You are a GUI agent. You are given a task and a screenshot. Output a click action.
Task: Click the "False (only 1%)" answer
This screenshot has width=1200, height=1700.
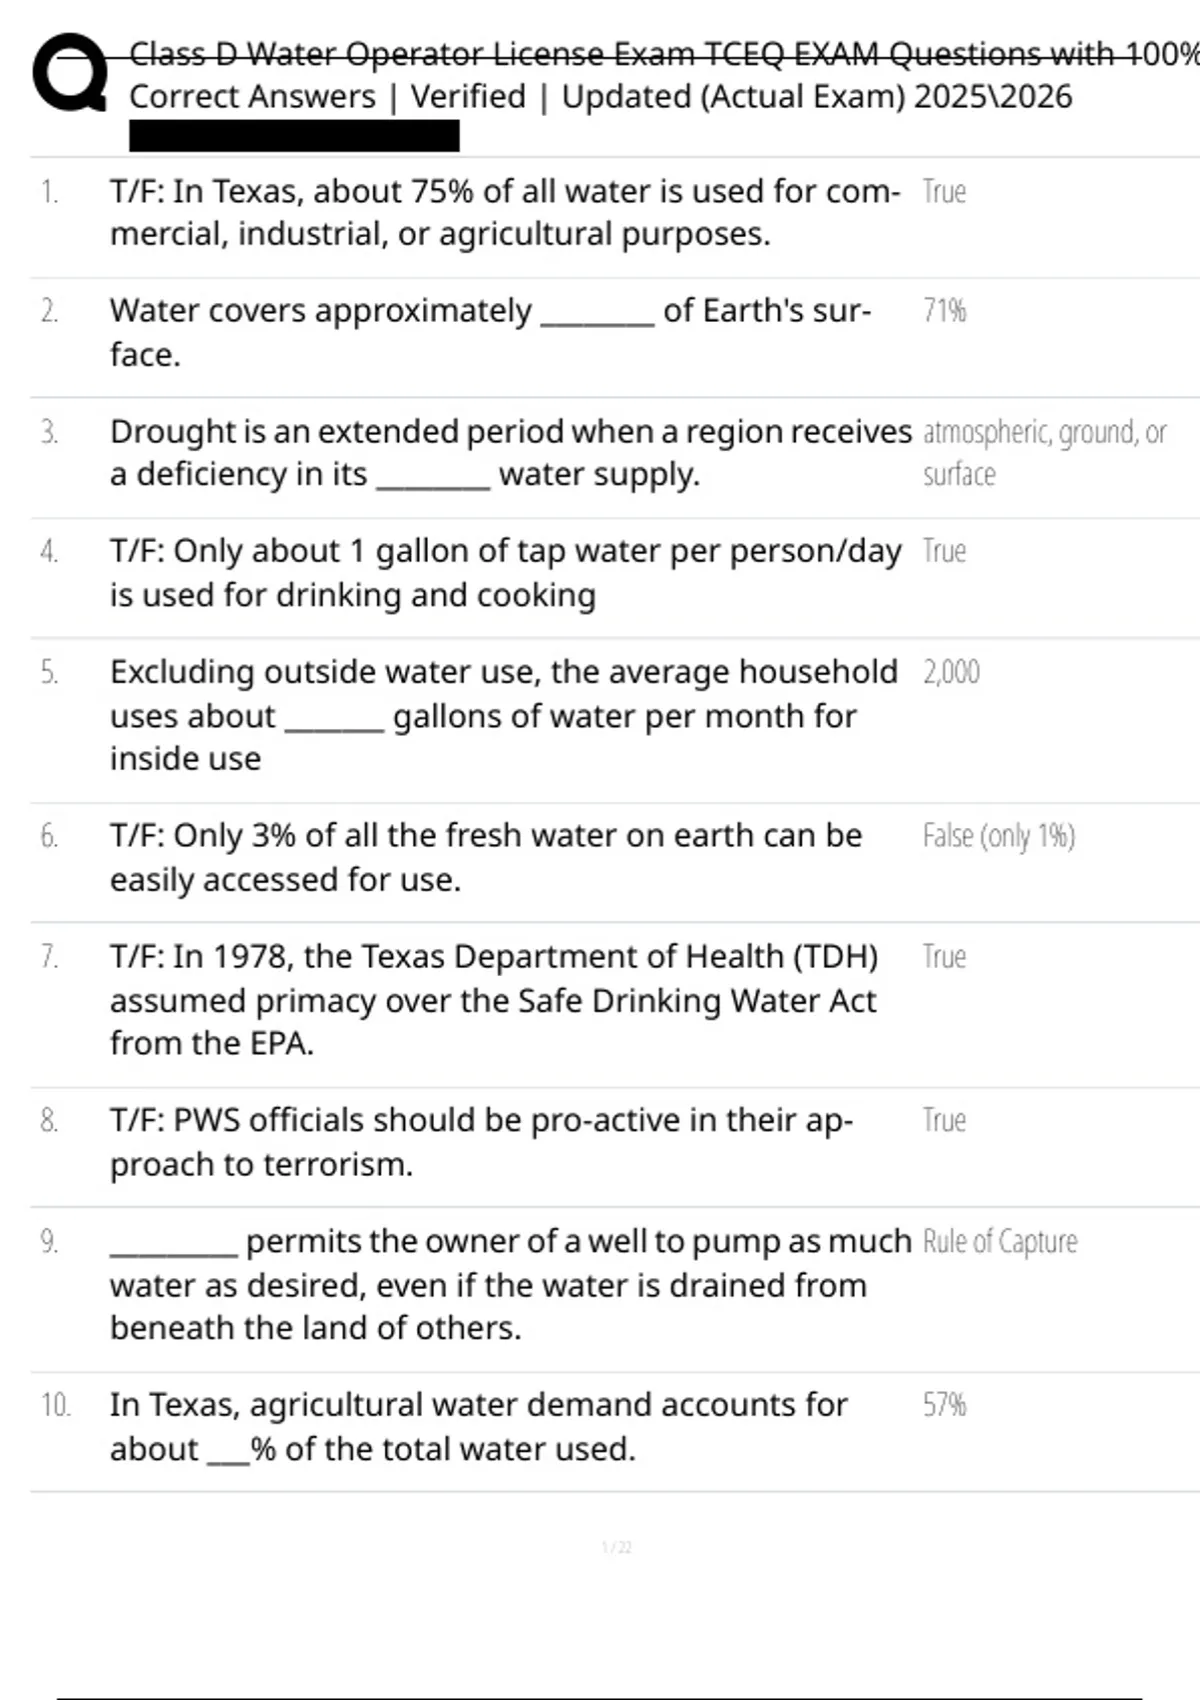pyautogui.click(x=998, y=835)
